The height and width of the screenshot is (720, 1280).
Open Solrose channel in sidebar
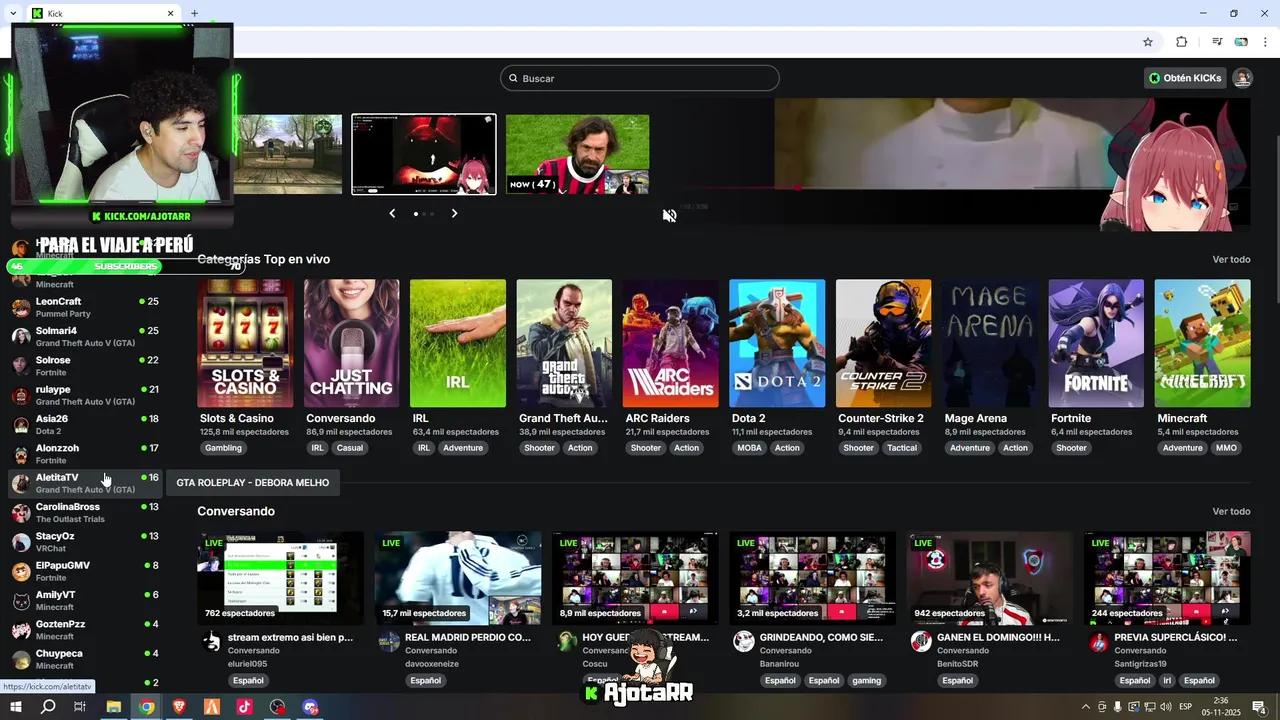pyautogui.click(x=85, y=366)
